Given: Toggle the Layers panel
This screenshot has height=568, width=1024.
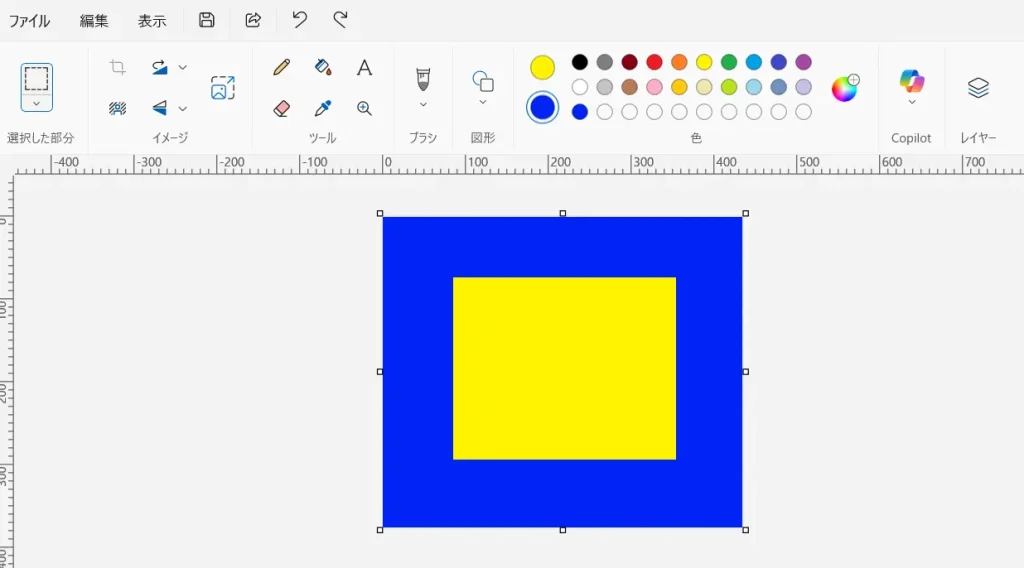Looking at the screenshot, I should click(x=978, y=88).
